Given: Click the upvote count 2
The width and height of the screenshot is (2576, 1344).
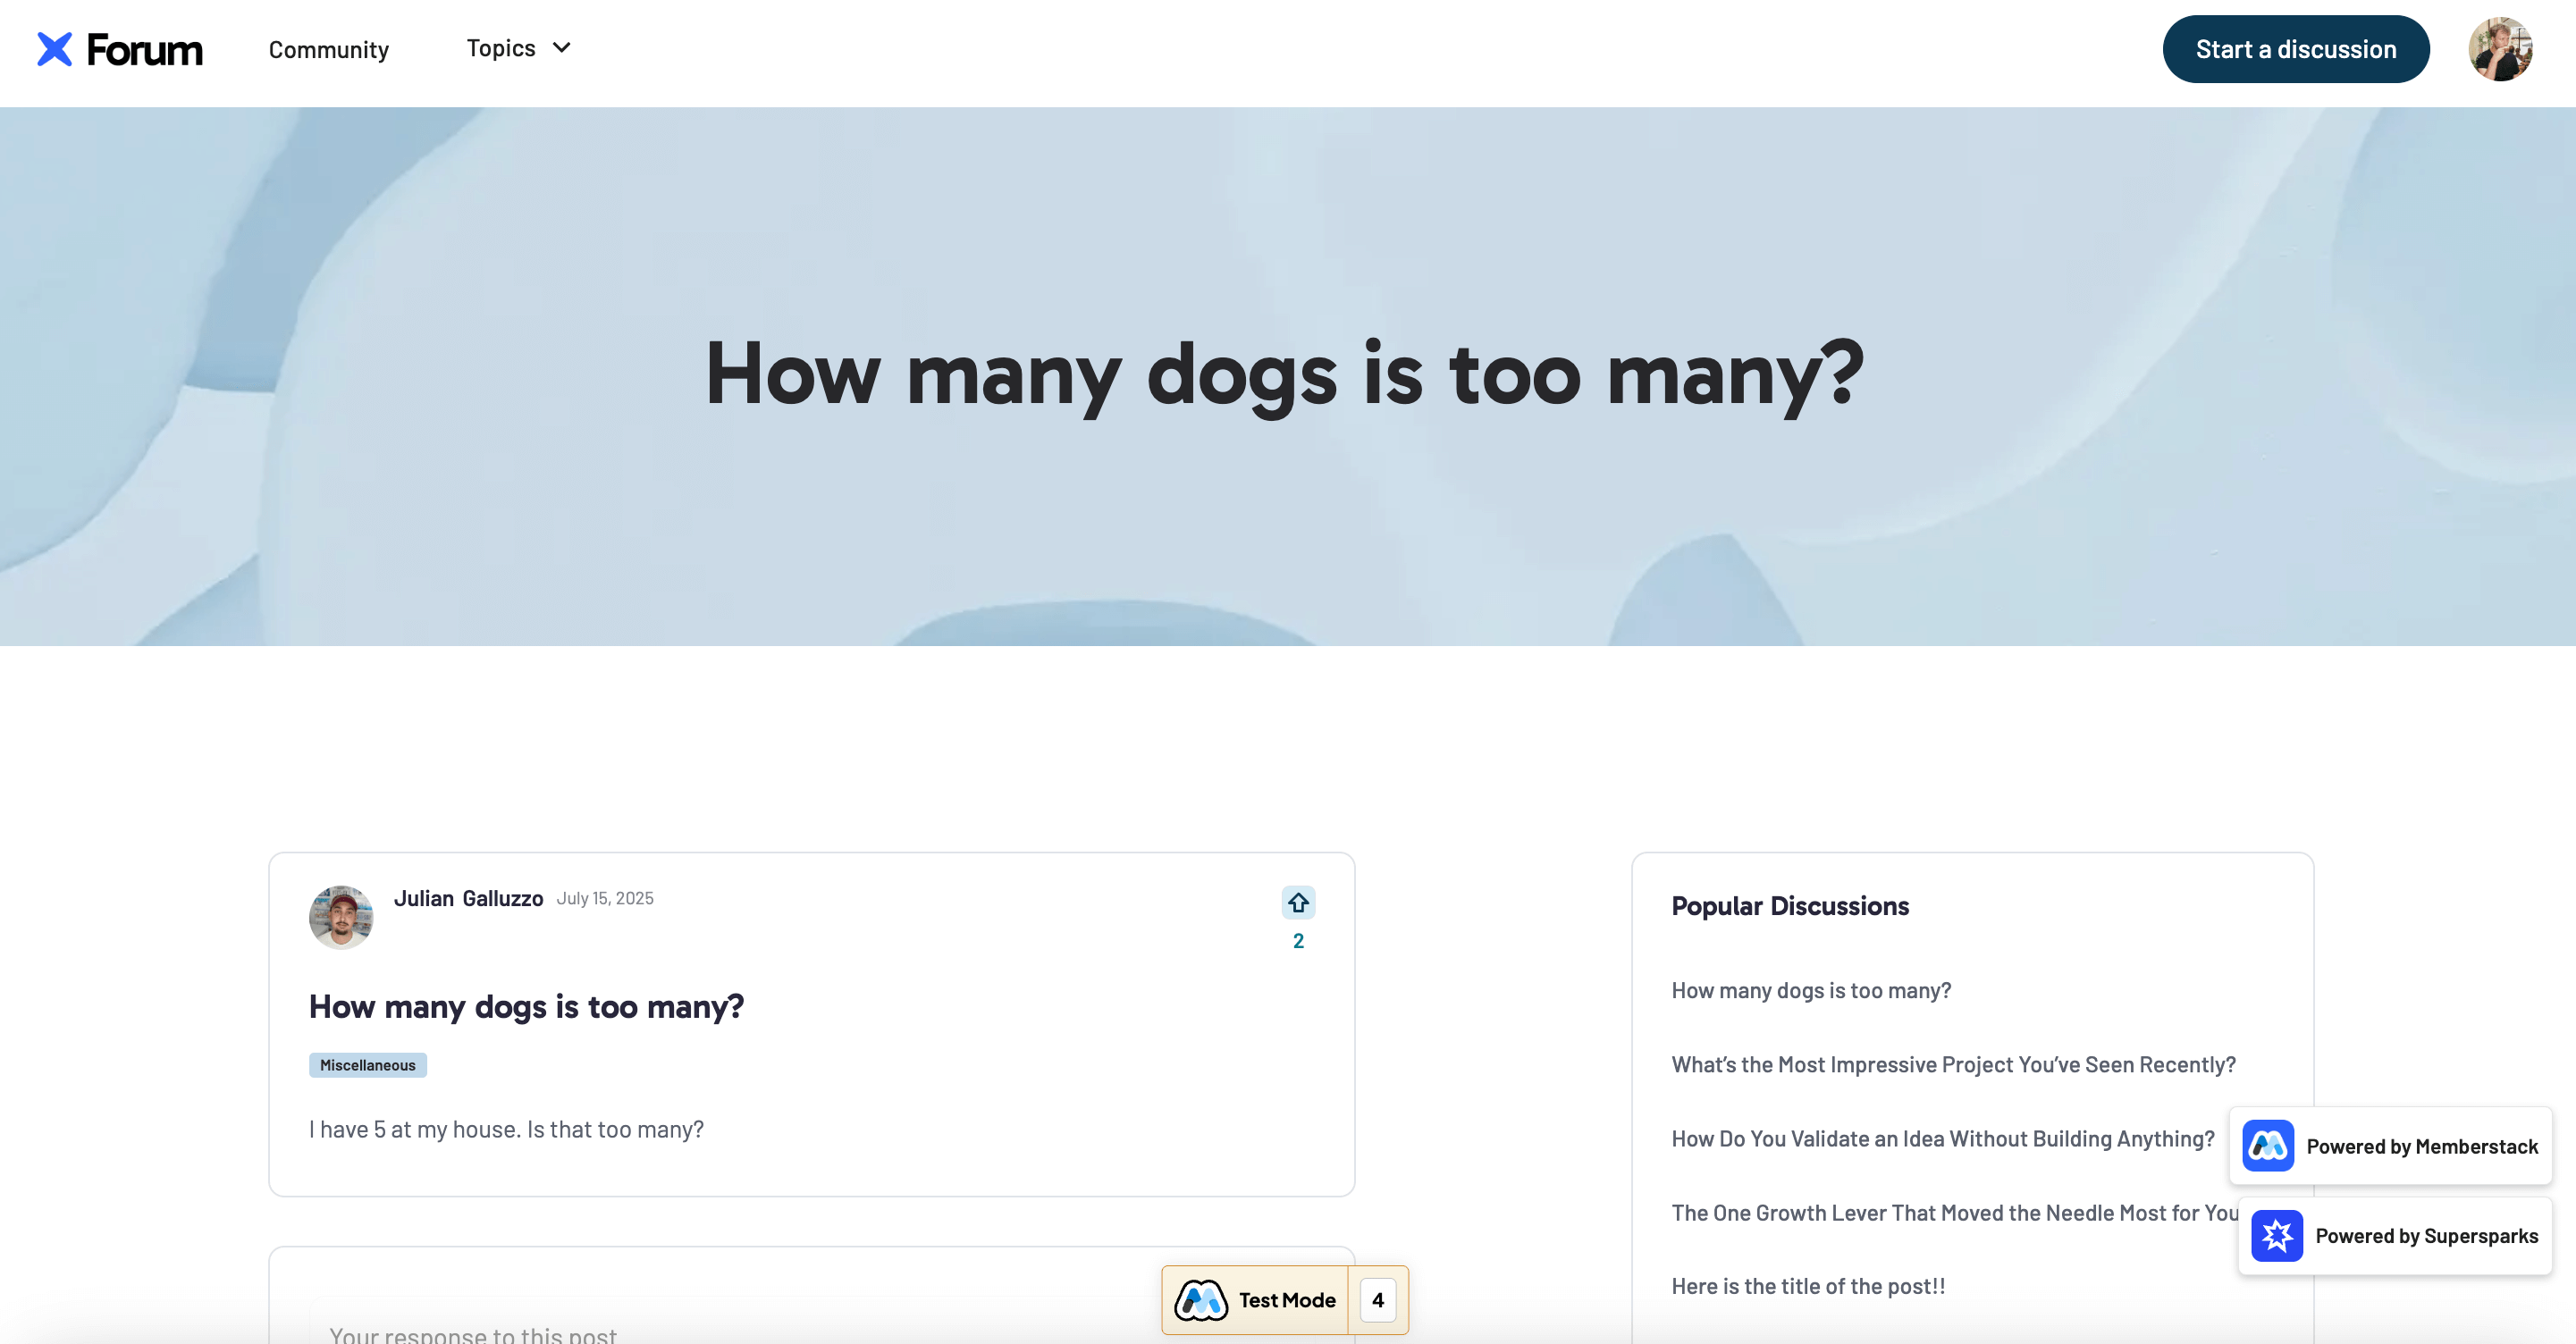Looking at the screenshot, I should [x=1298, y=940].
